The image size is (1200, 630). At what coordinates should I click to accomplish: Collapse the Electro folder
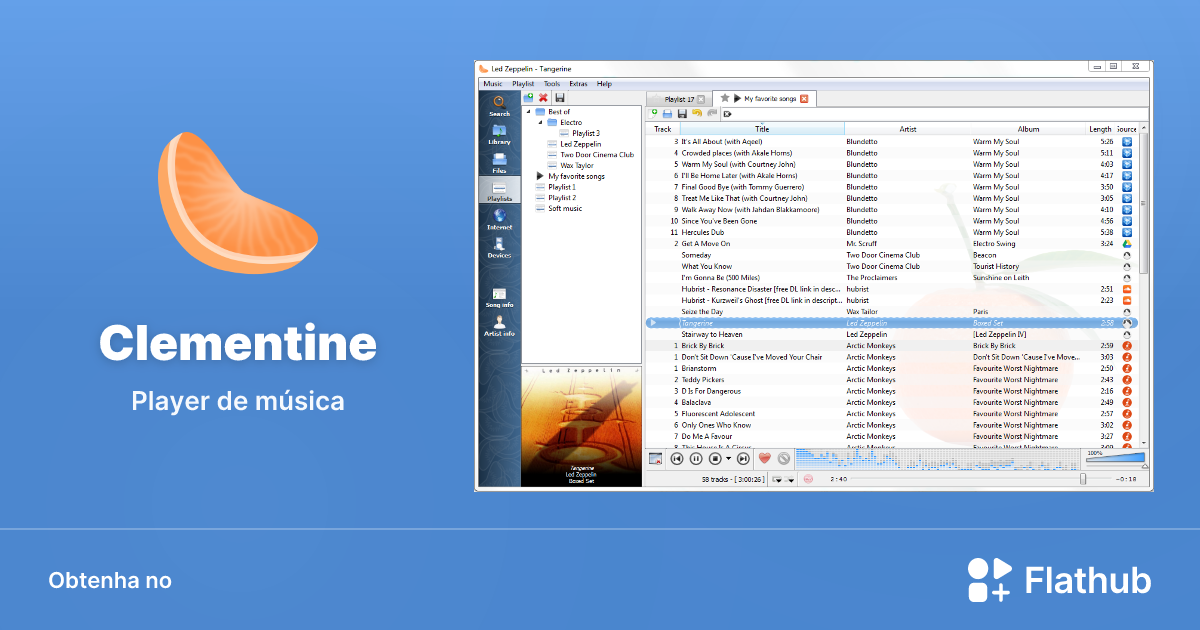click(x=540, y=122)
